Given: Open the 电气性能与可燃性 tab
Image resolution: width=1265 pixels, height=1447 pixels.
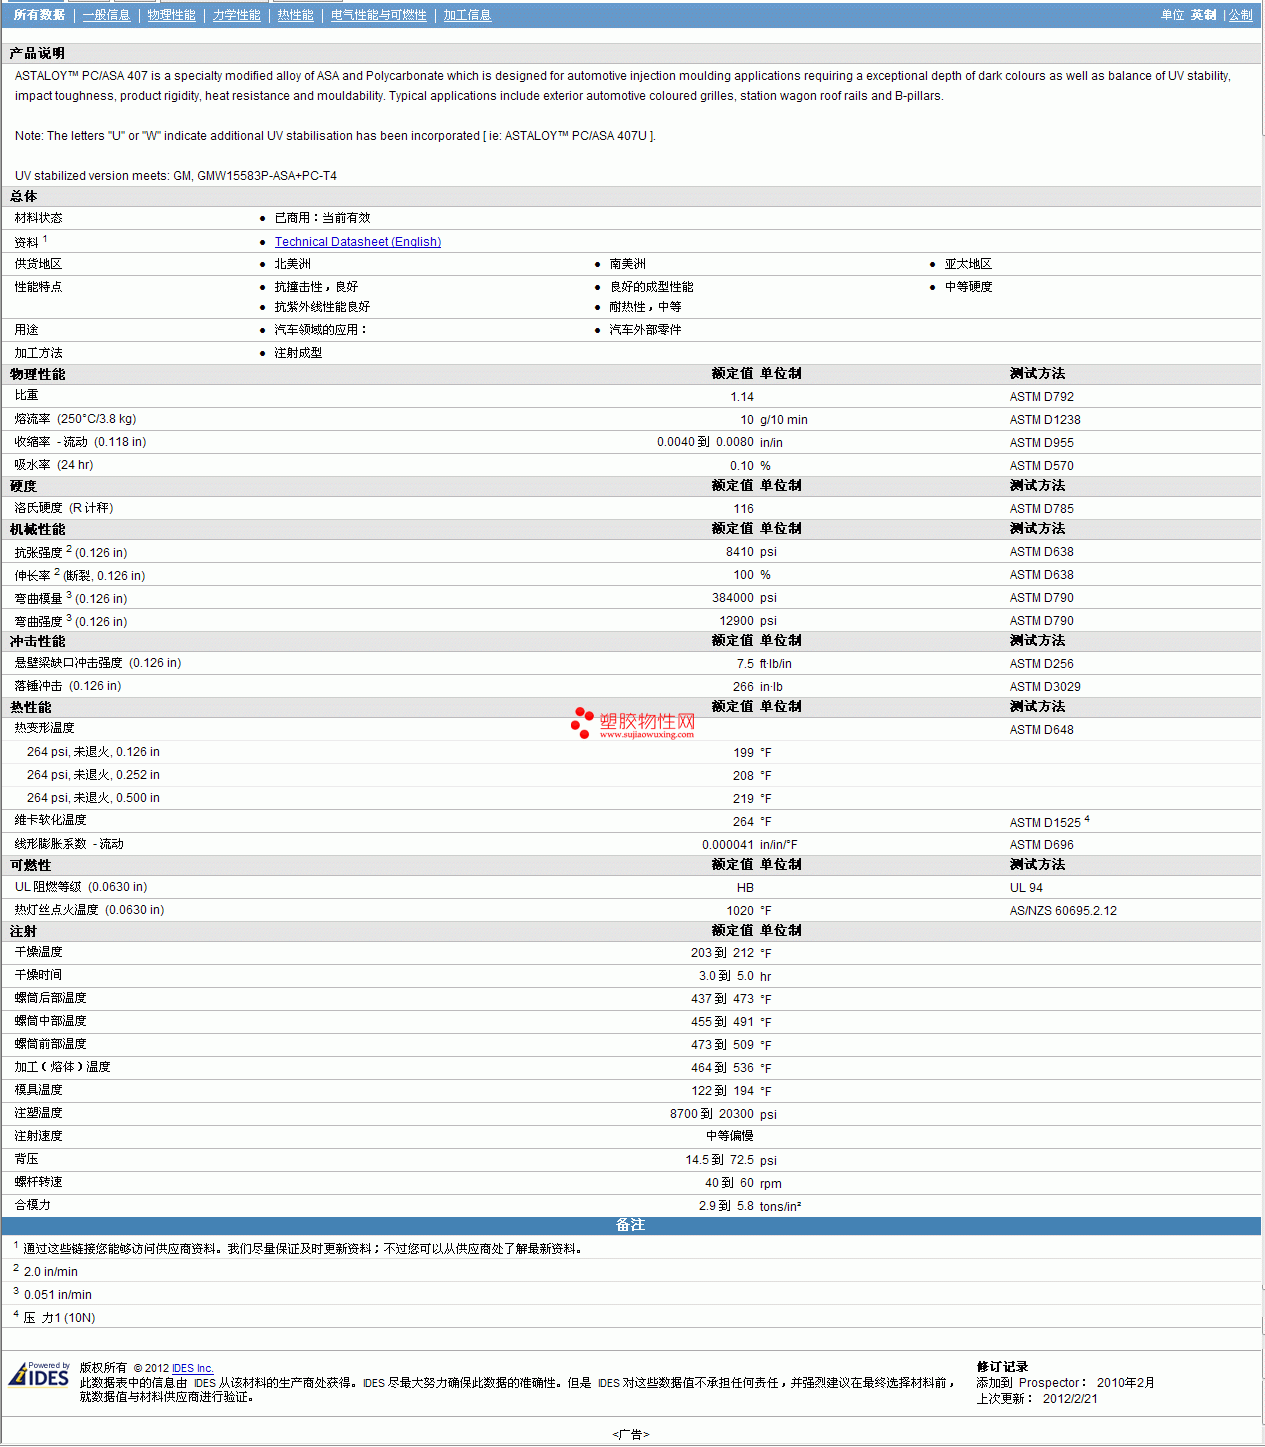Looking at the screenshot, I should (378, 15).
